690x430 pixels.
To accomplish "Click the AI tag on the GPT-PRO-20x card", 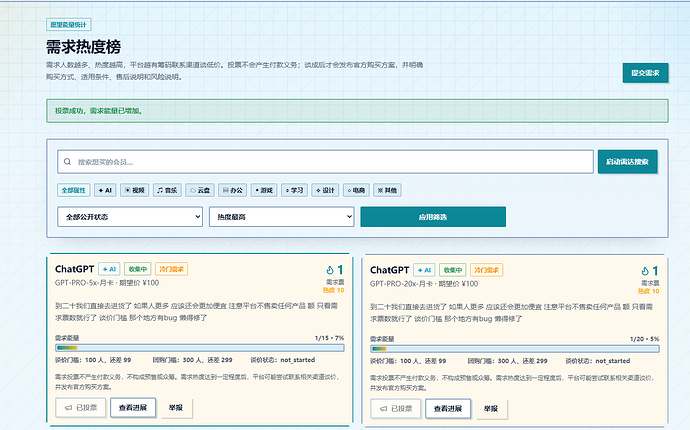I will pyautogui.click(x=424, y=270).
